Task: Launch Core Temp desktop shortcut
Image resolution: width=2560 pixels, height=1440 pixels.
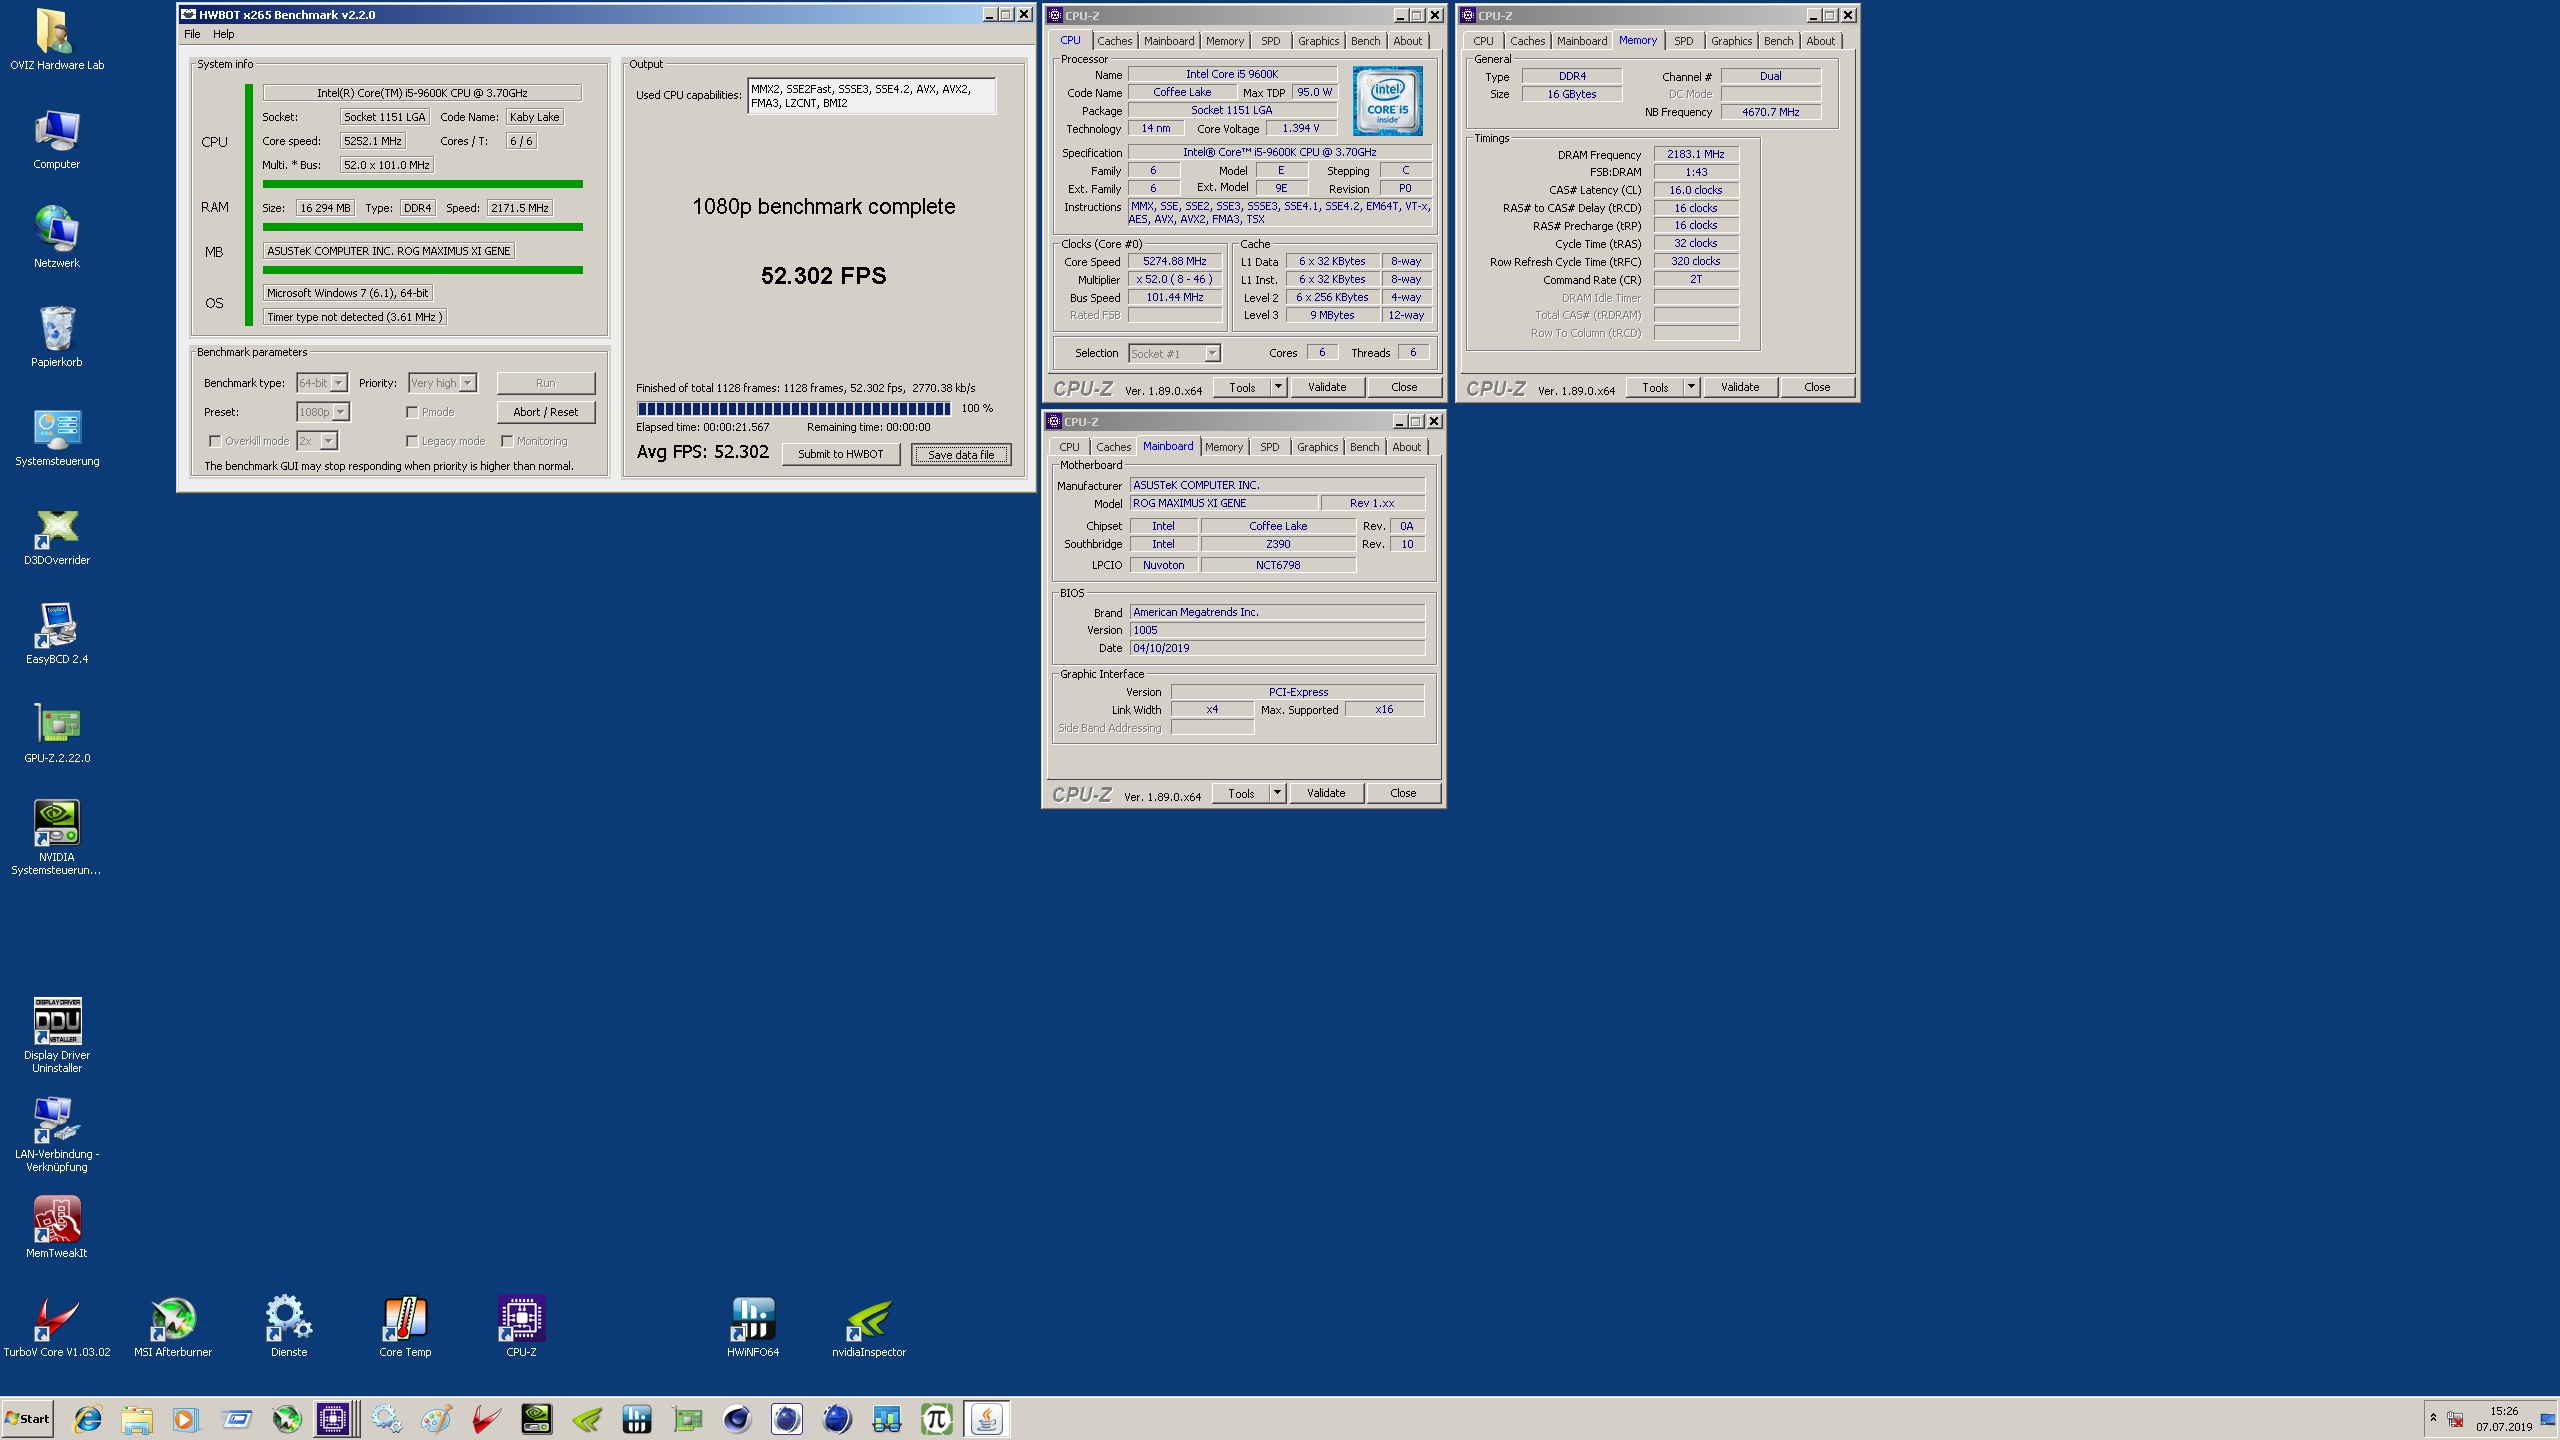Action: coord(405,1326)
